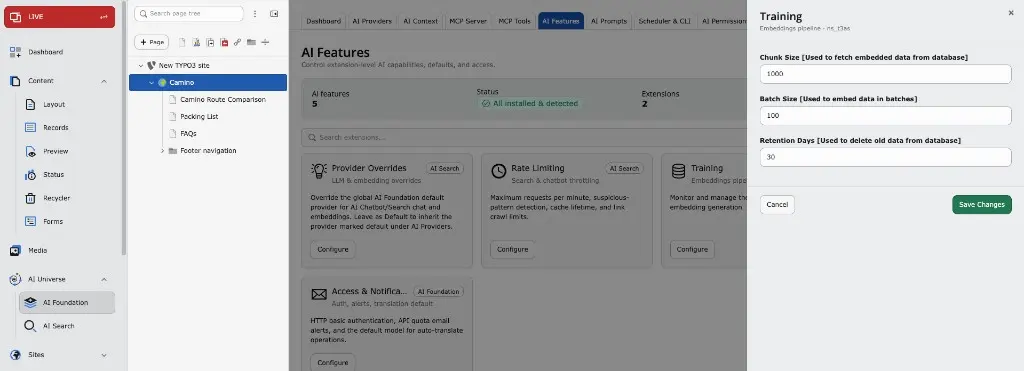Focus the Batch Size input field
Image resolution: width=1024 pixels, height=371 pixels.
click(886, 116)
